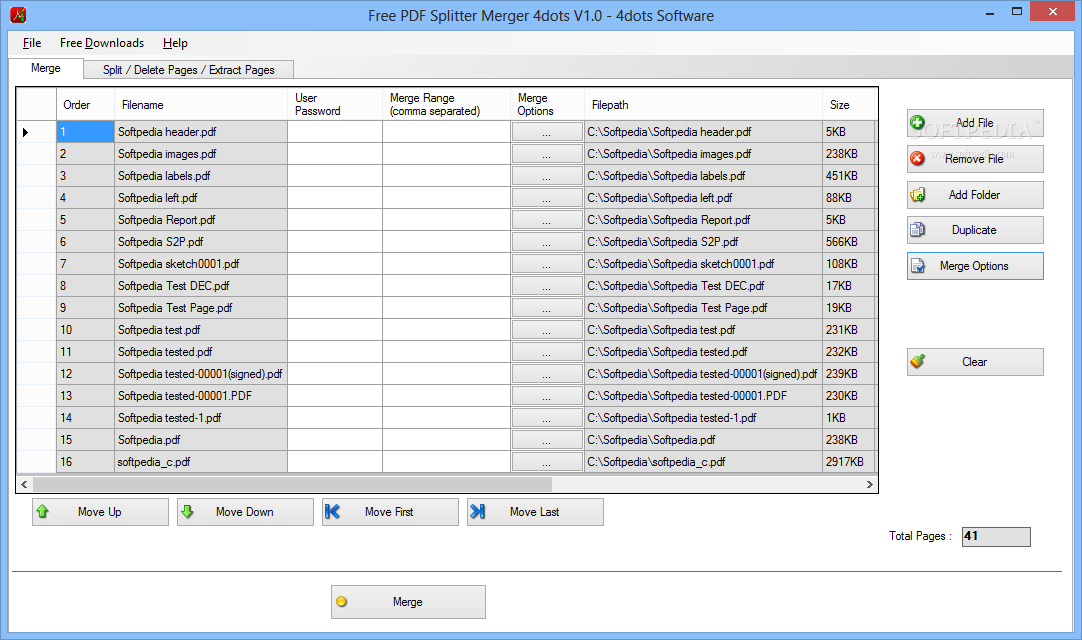The height and width of the screenshot is (640, 1082).
Task: Switch to the Merge tab
Action: (46, 68)
